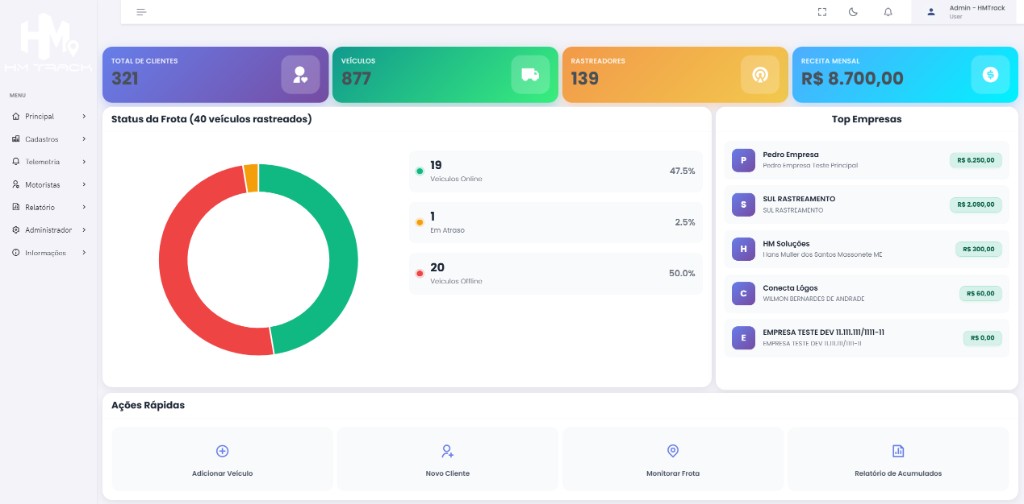Click the clients icon on Total de Clientes card
This screenshot has height=504, width=1024.
click(x=300, y=74)
